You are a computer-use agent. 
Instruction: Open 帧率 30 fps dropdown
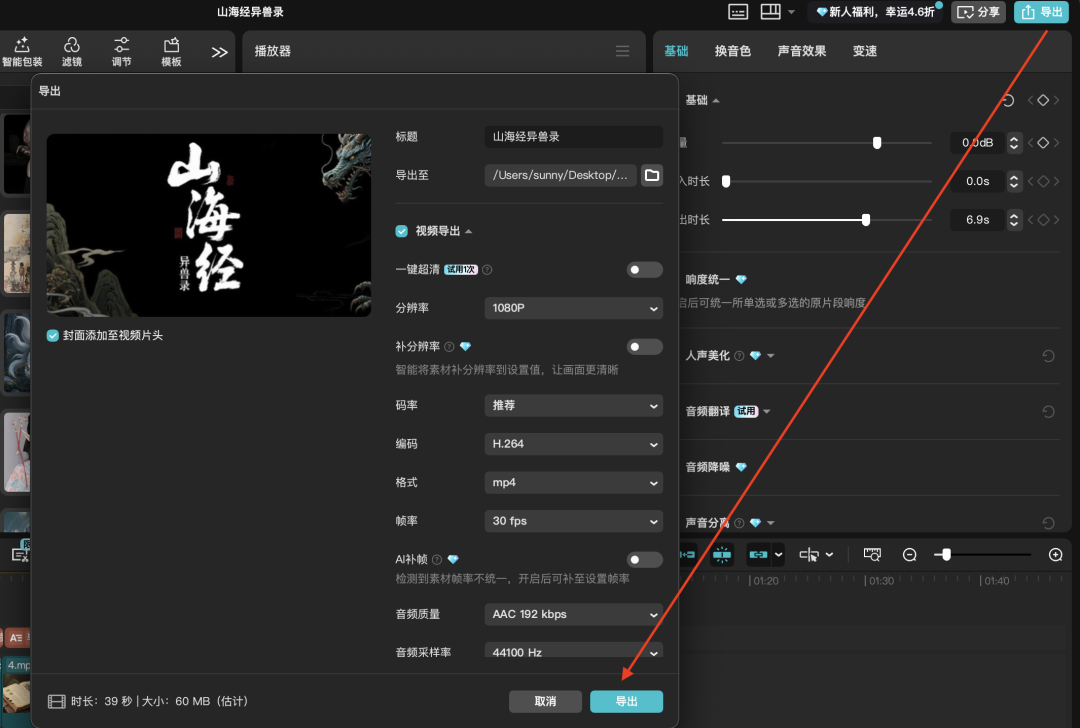[574, 521]
